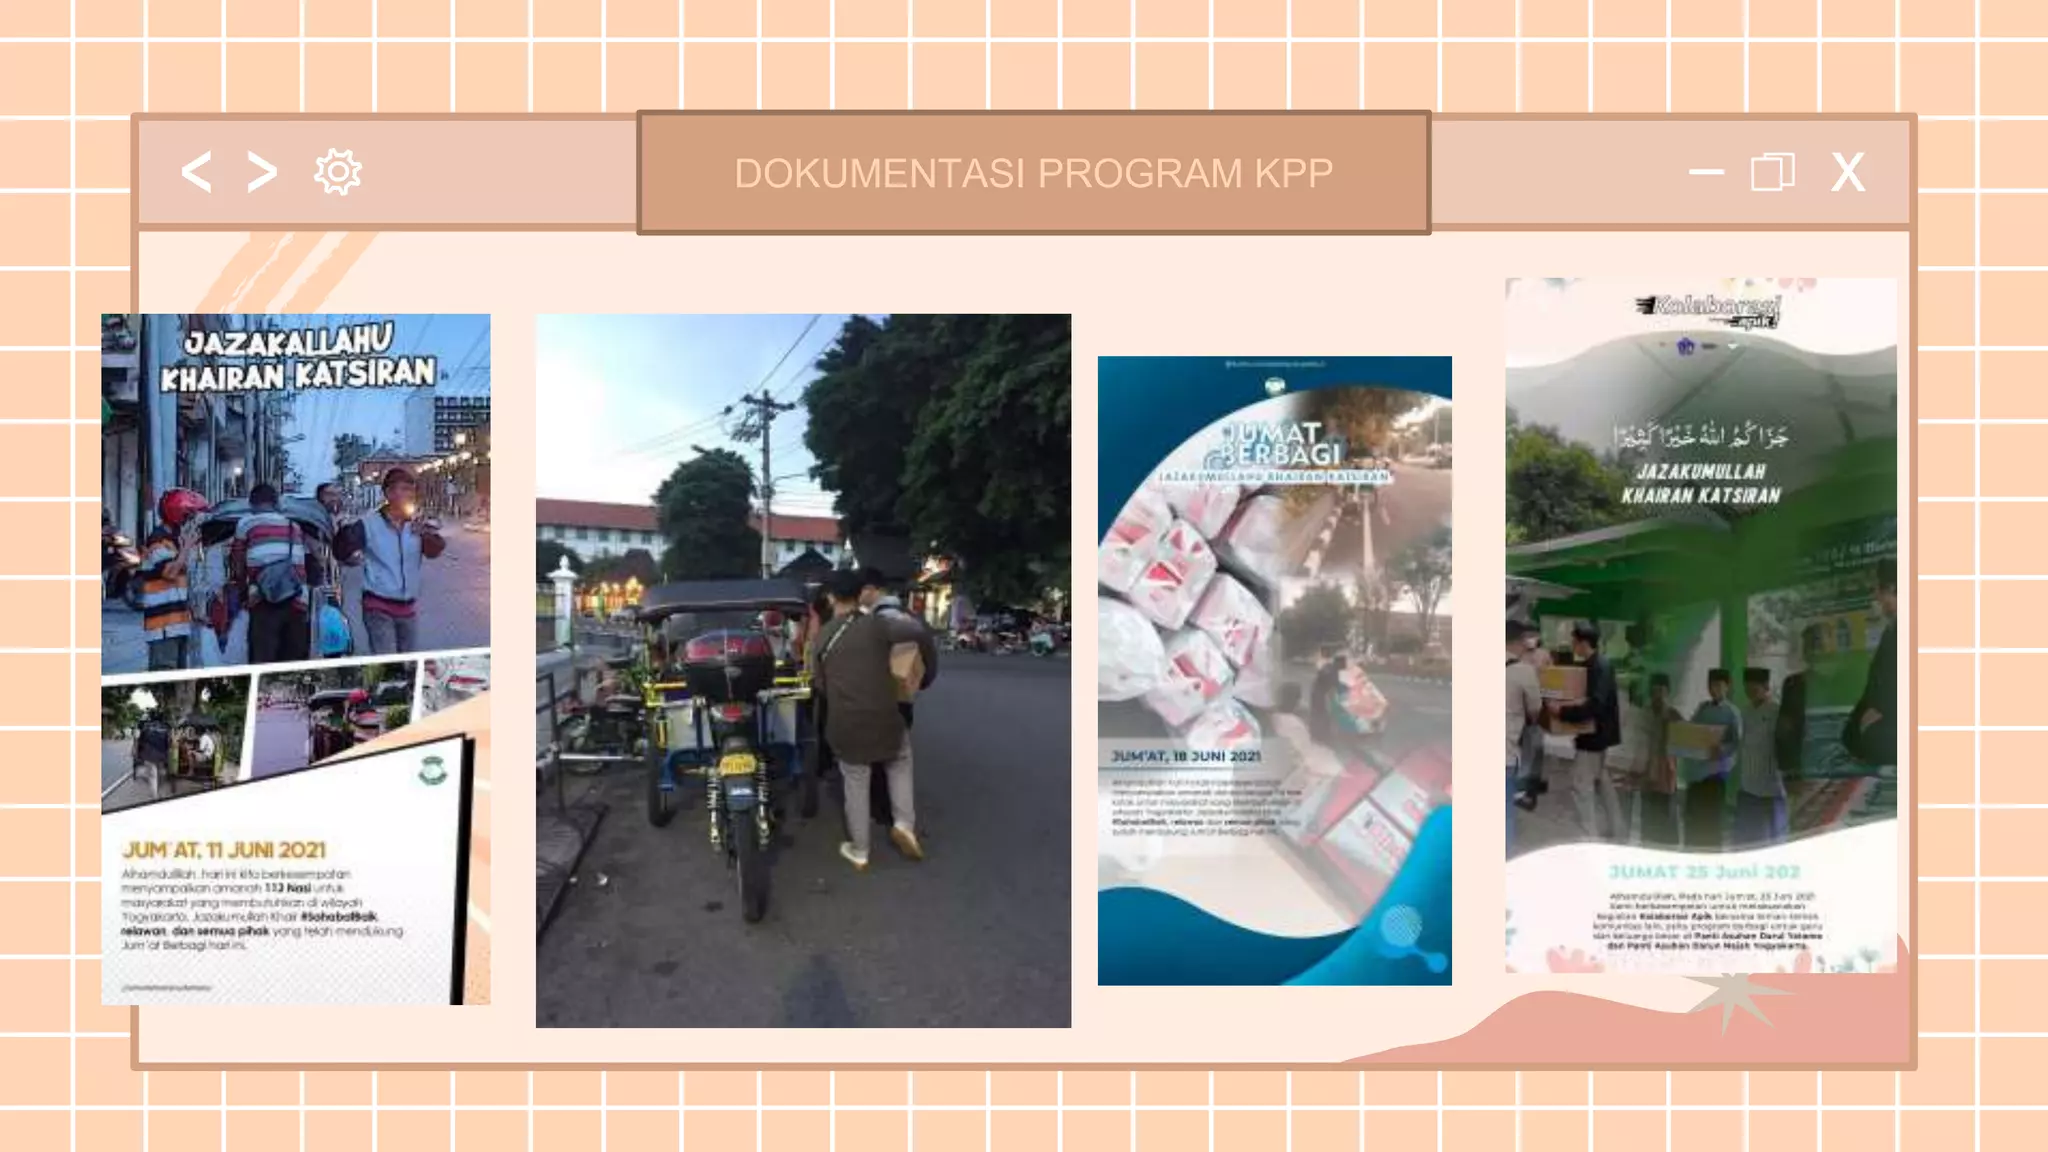Click the yellow license plate on motorbike
The image size is (2048, 1152).
tap(738, 766)
